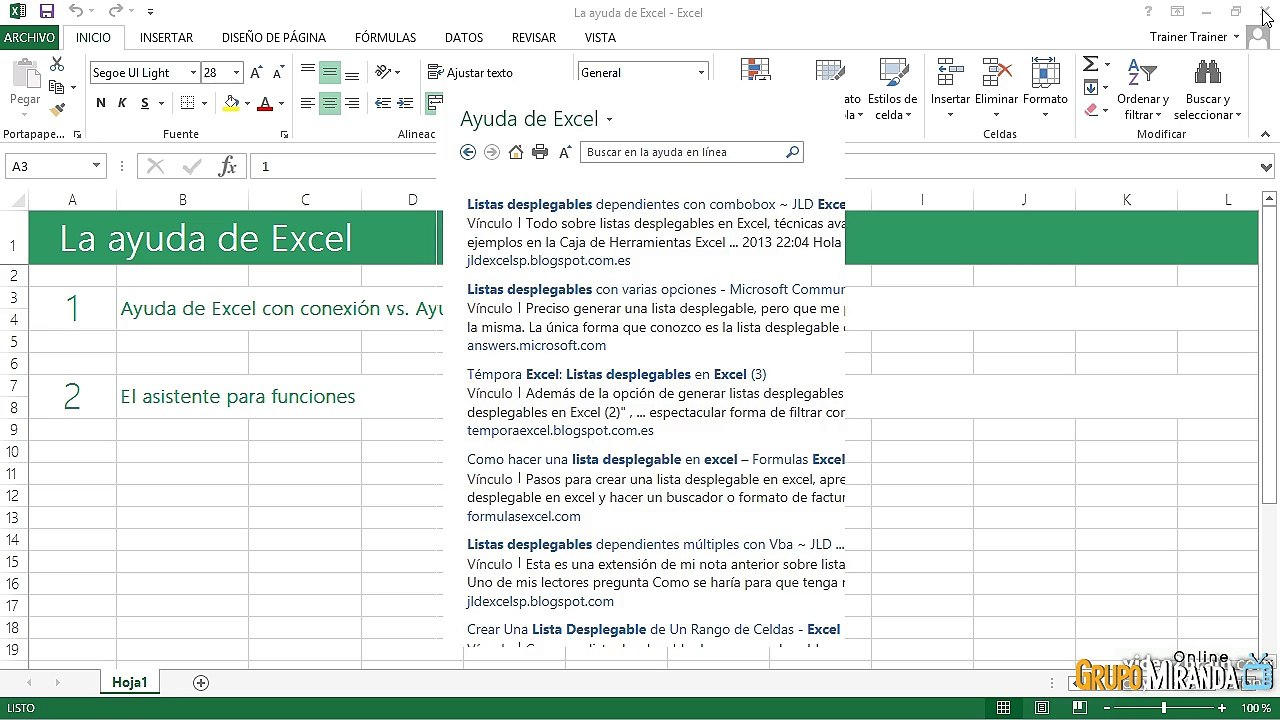Click the magnifier search icon in help

792,152
